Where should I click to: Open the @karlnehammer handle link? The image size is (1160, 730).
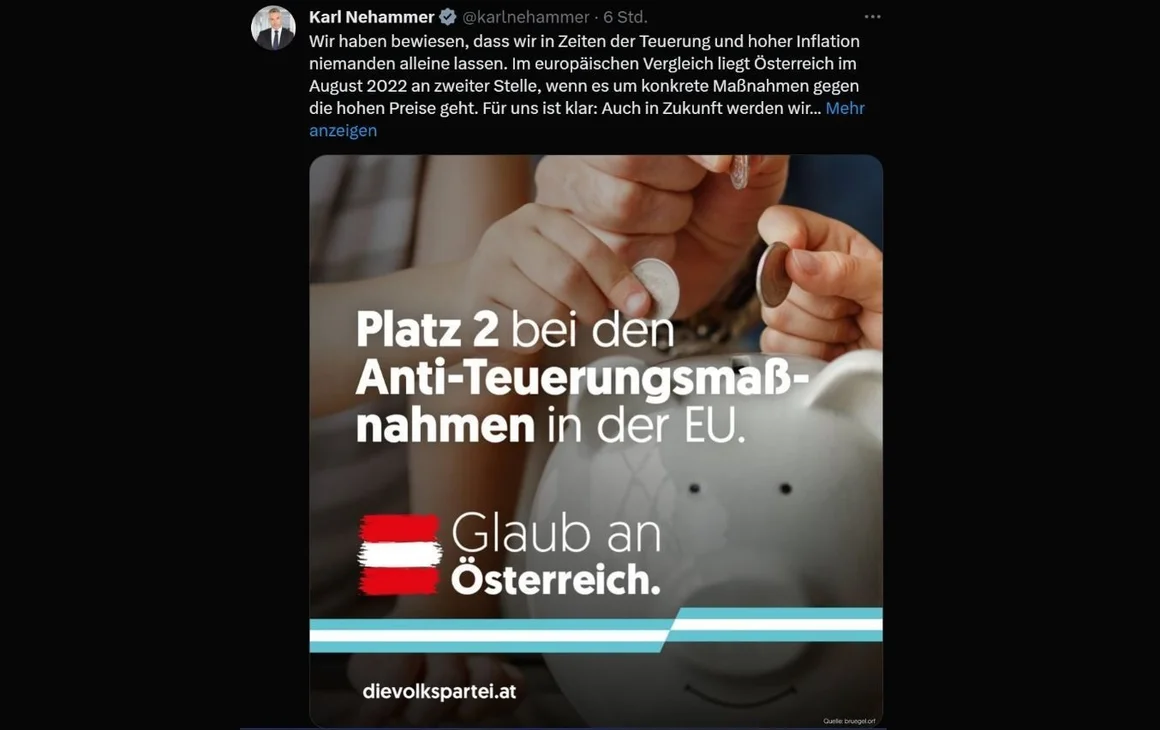pos(525,17)
